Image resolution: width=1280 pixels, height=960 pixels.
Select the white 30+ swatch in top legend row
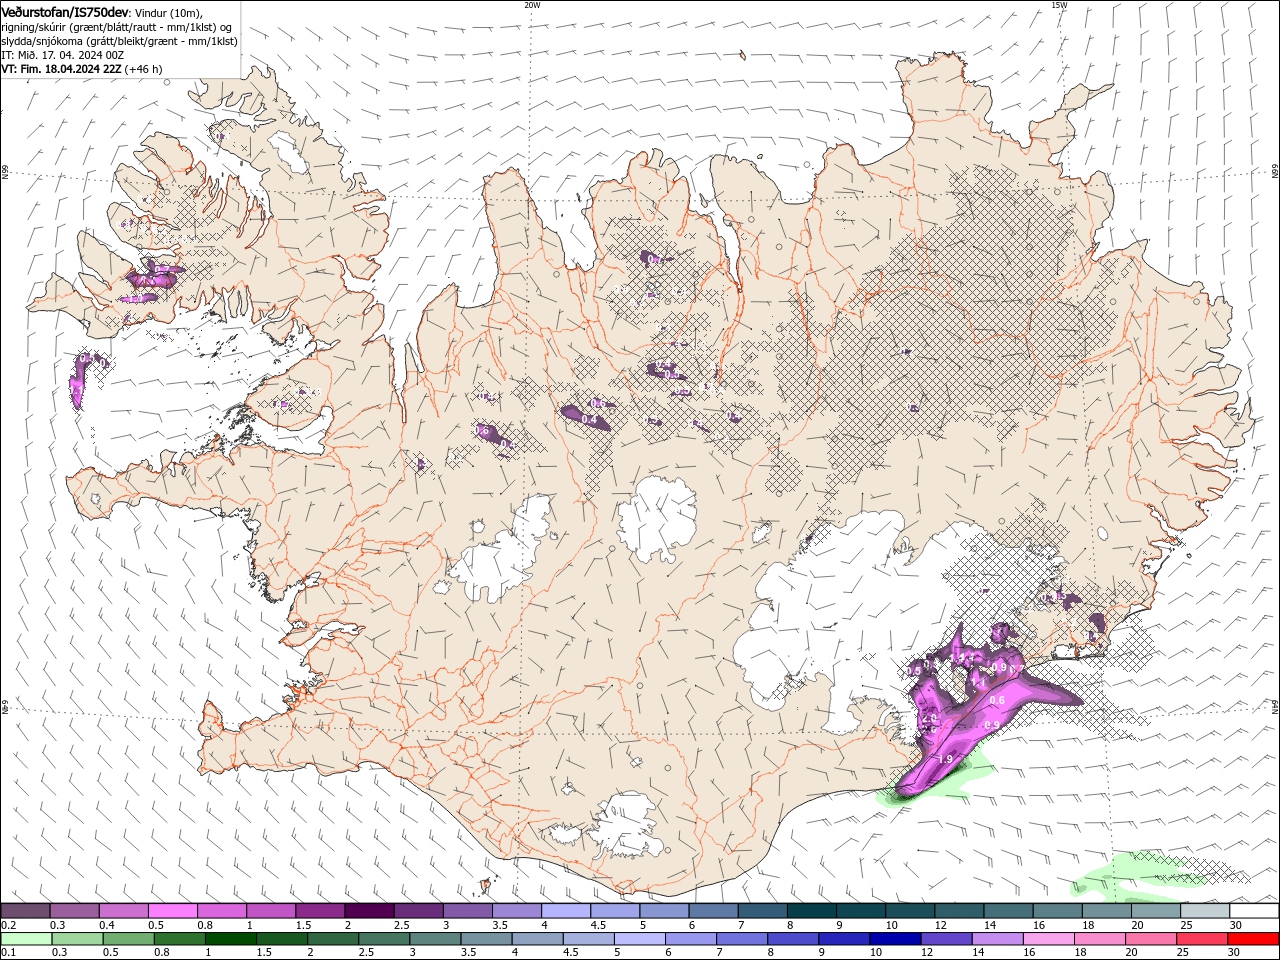click(x=1254, y=911)
